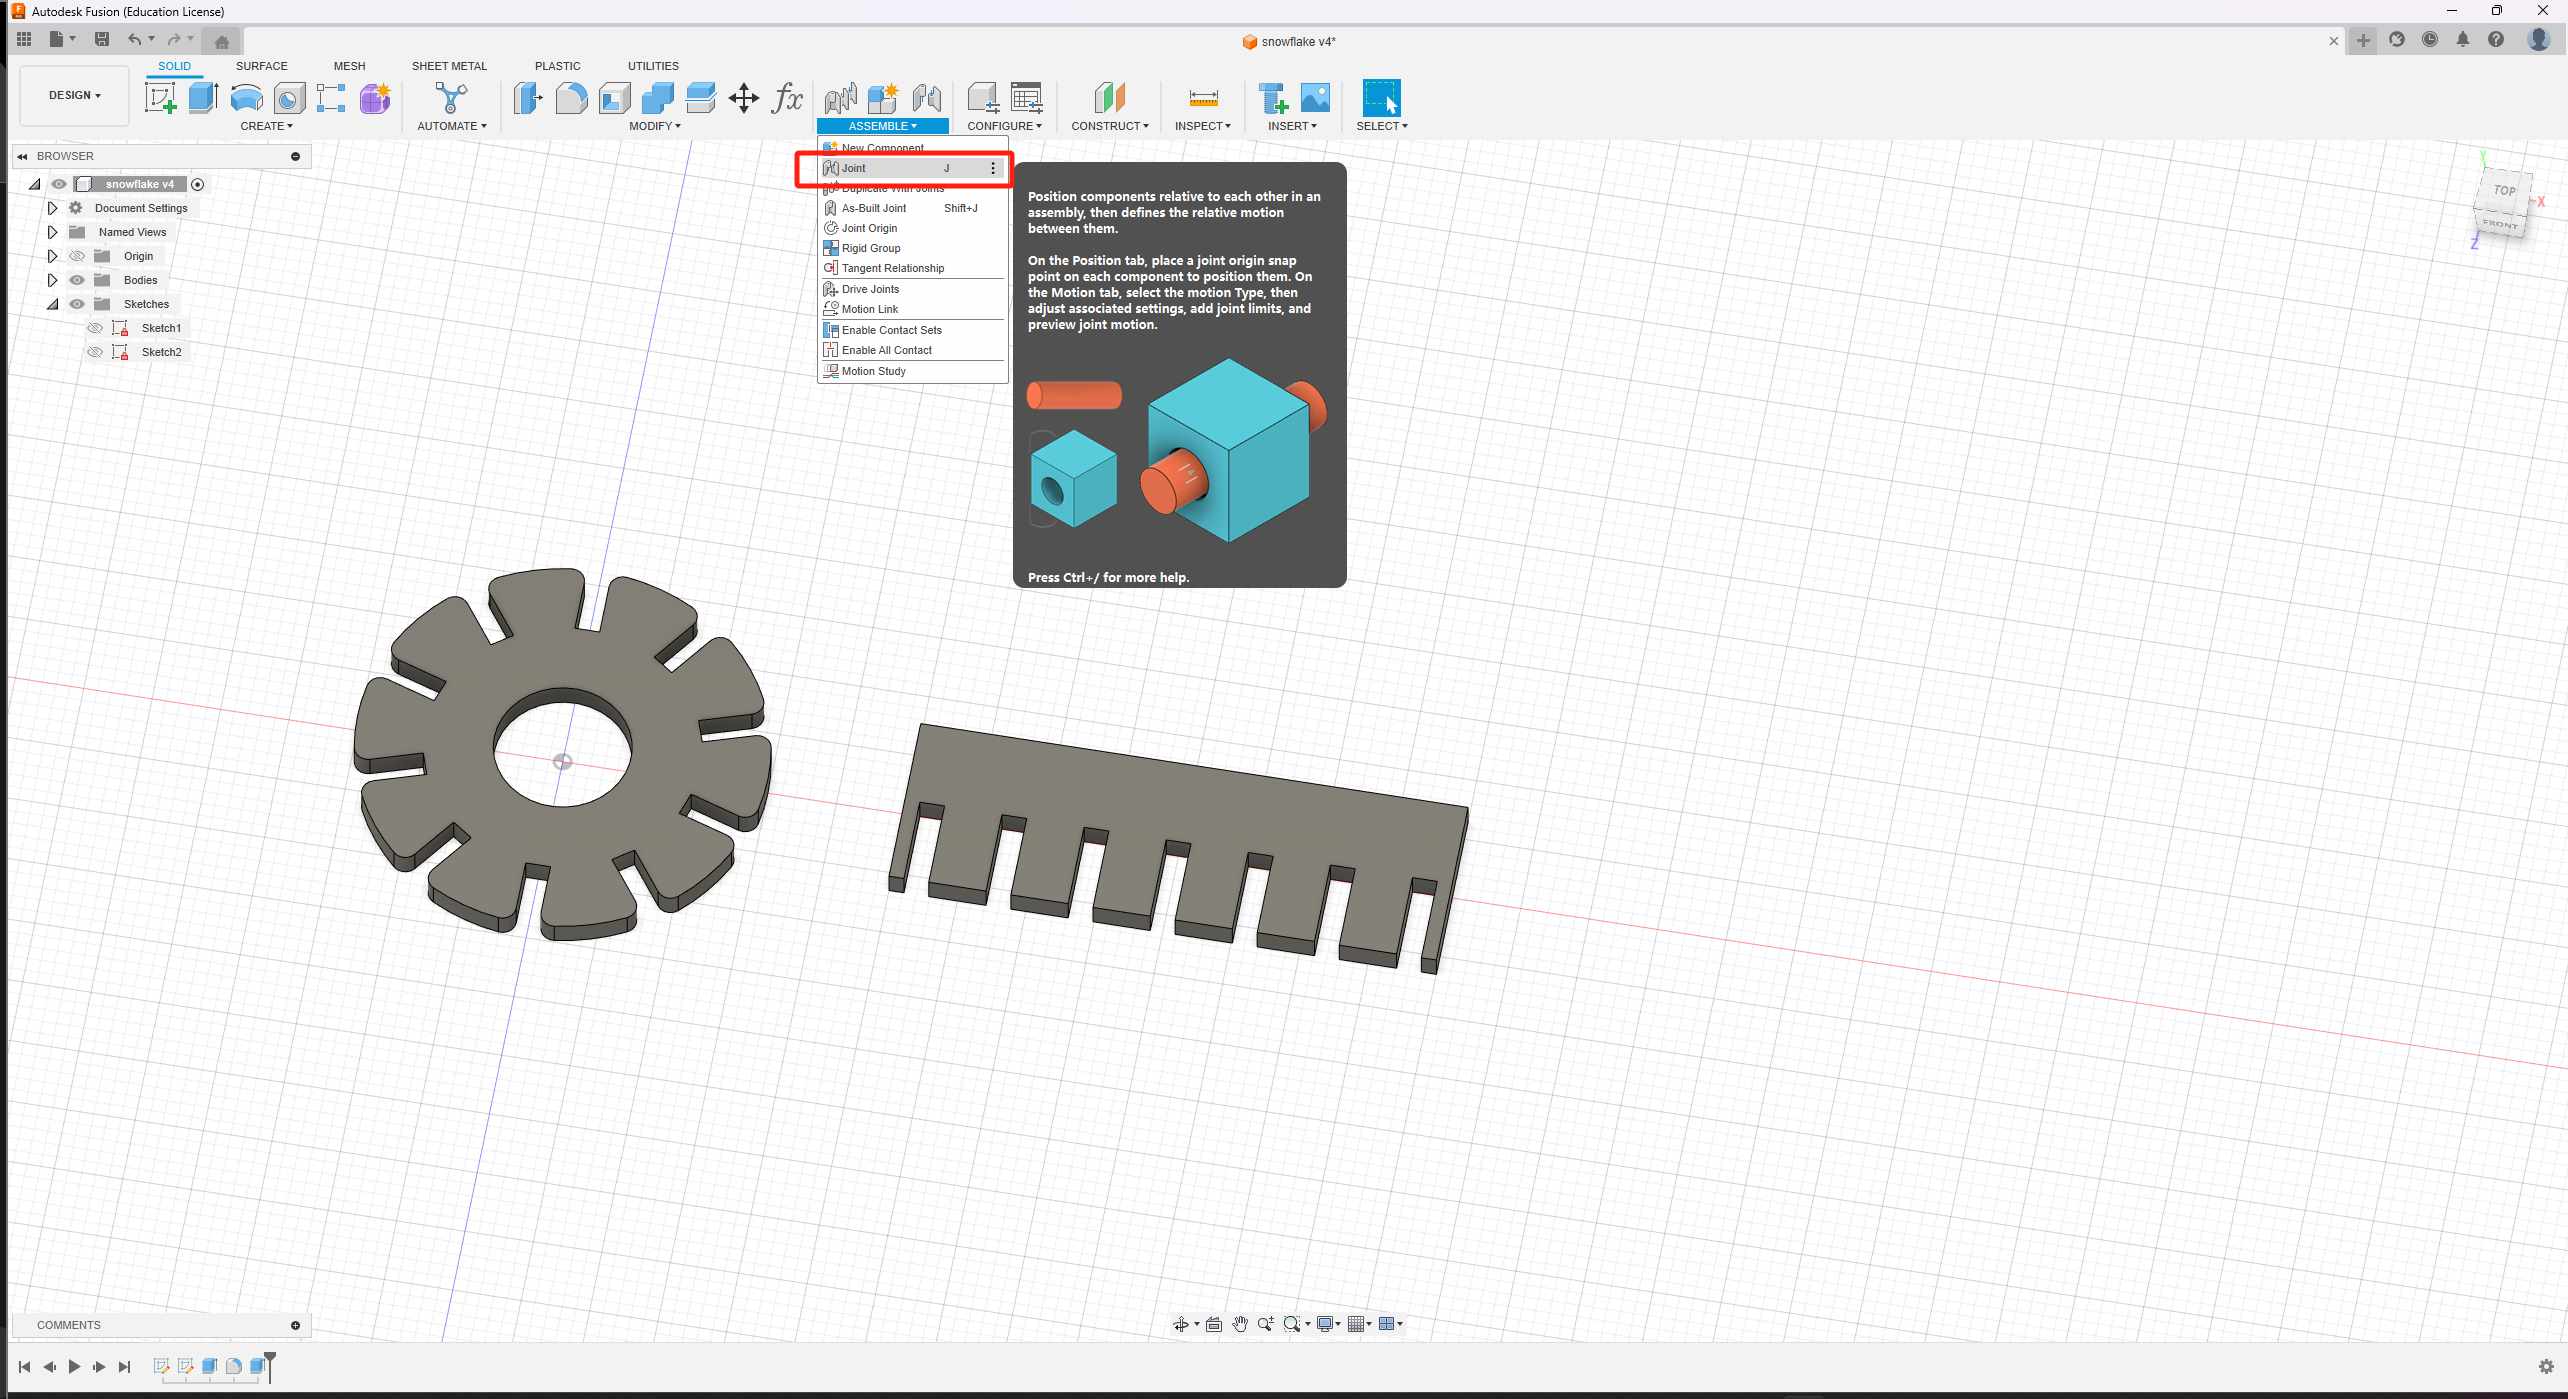Click the Home tab icon
Image resolution: width=2568 pixels, height=1399 pixels.
222,41
